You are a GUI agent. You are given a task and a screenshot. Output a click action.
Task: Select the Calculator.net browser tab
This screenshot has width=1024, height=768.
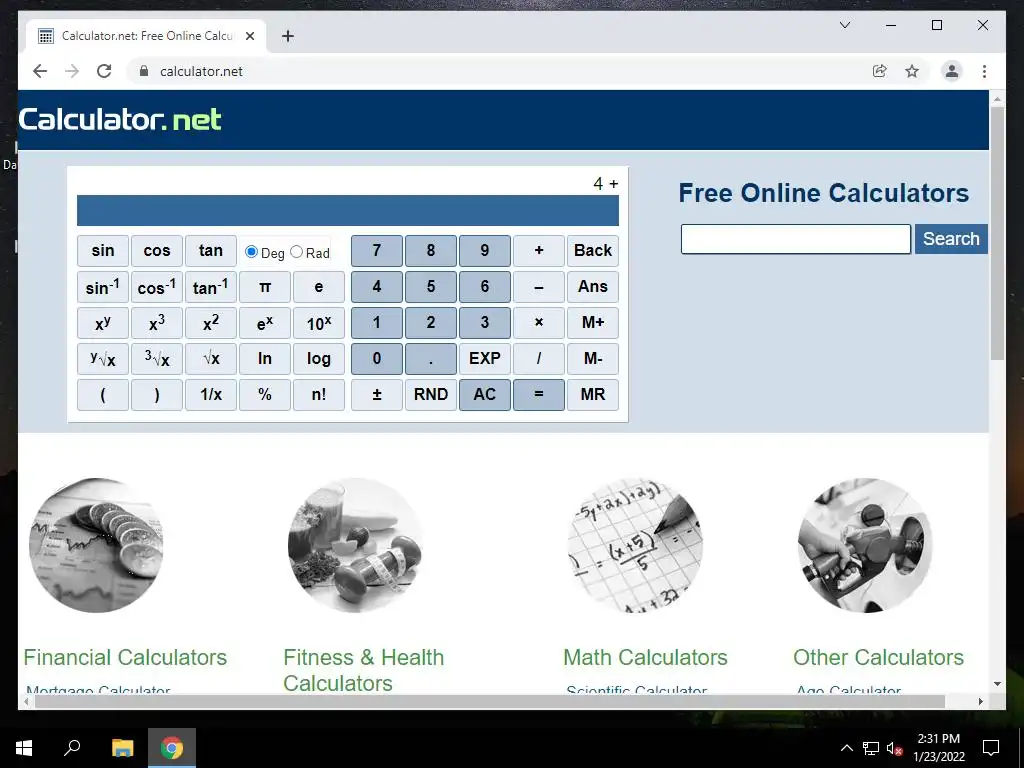[x=146, y=36]
